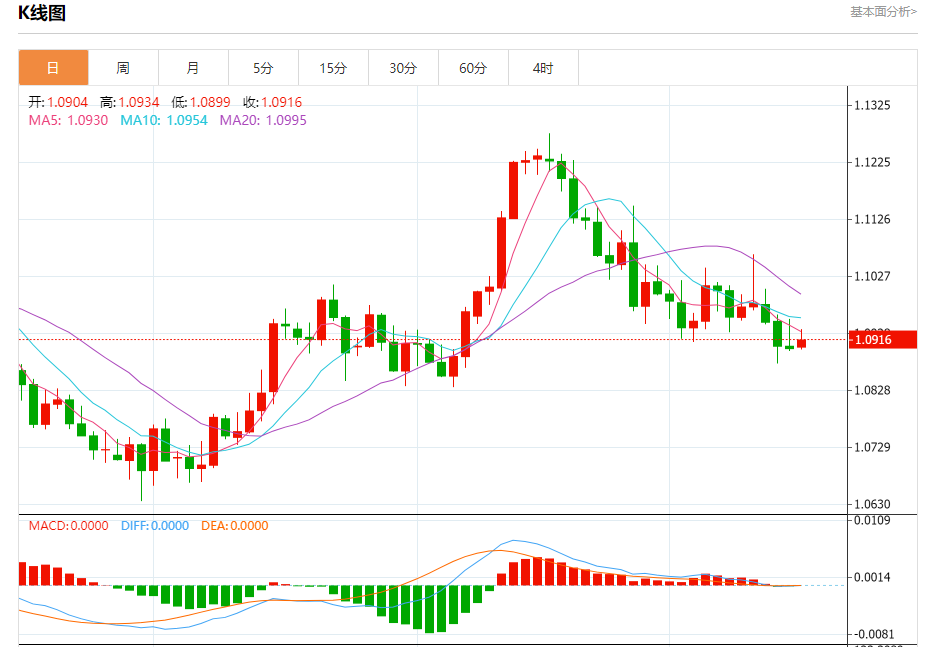The image size is (930, 647).
Task: Switch to the 月 monthly tab
Action: click(x=193, y=68)
